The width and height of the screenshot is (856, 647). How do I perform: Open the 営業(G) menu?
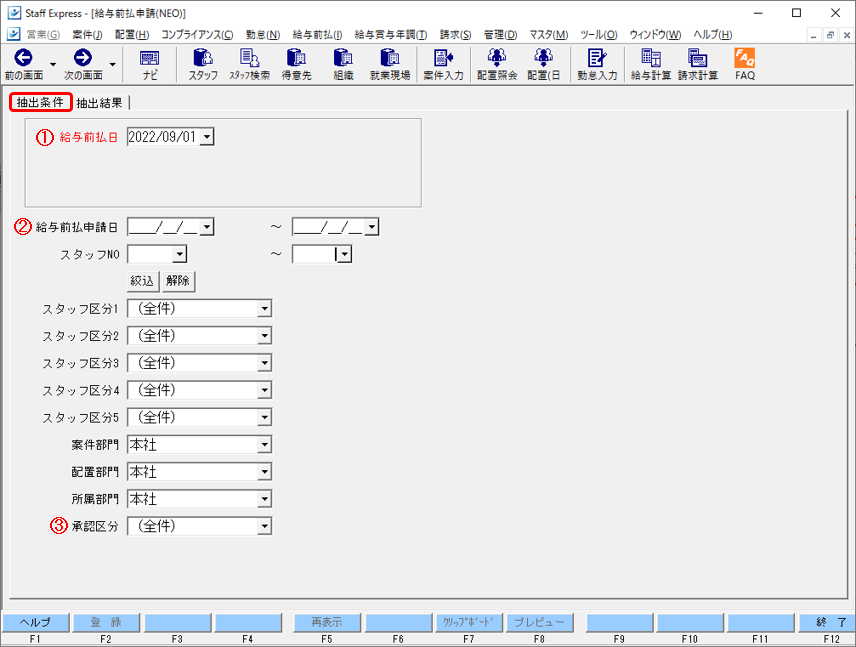tap(43, 35)
